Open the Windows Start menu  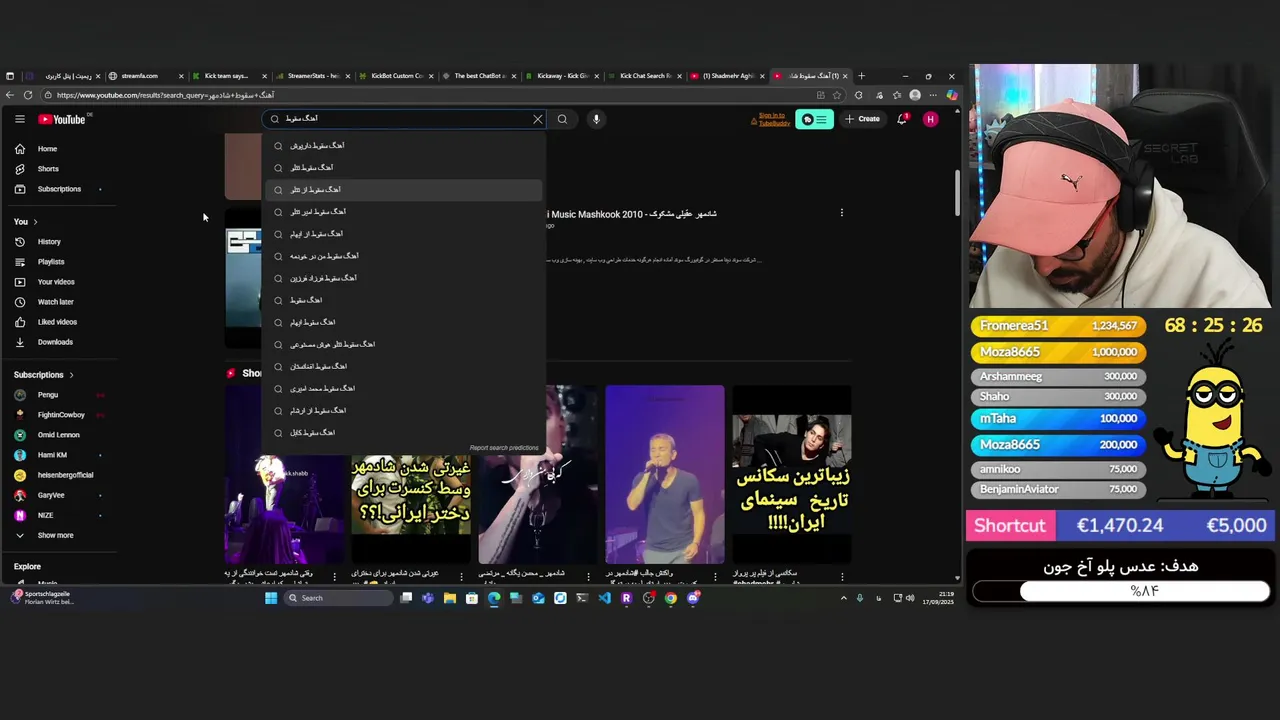click(271, 598)
